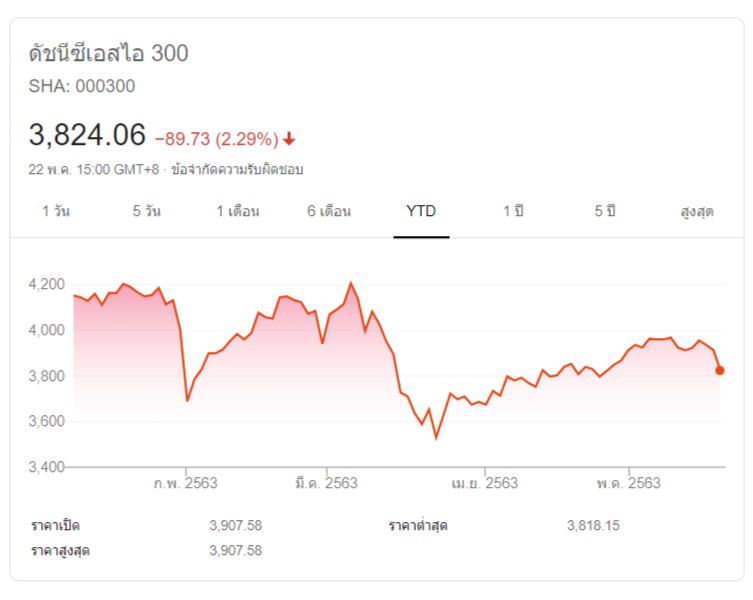The image size is (753, 600).
Task: Click the เม.ย. 2563 axis label
Action: 485,483
